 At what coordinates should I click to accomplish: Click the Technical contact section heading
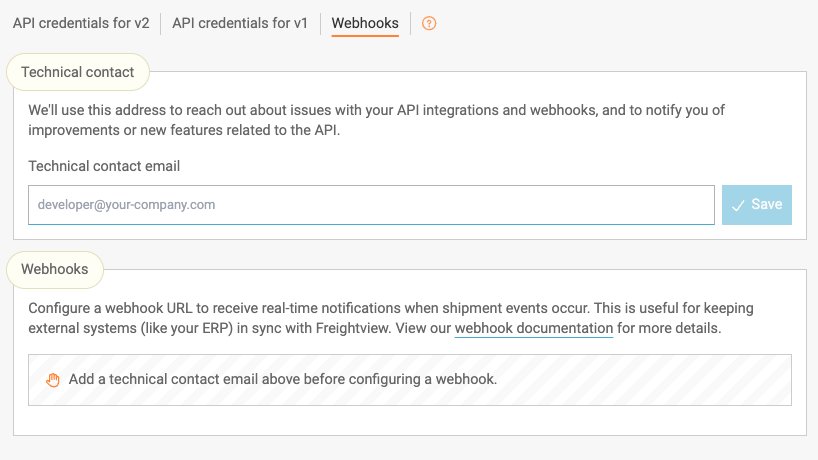78,72
